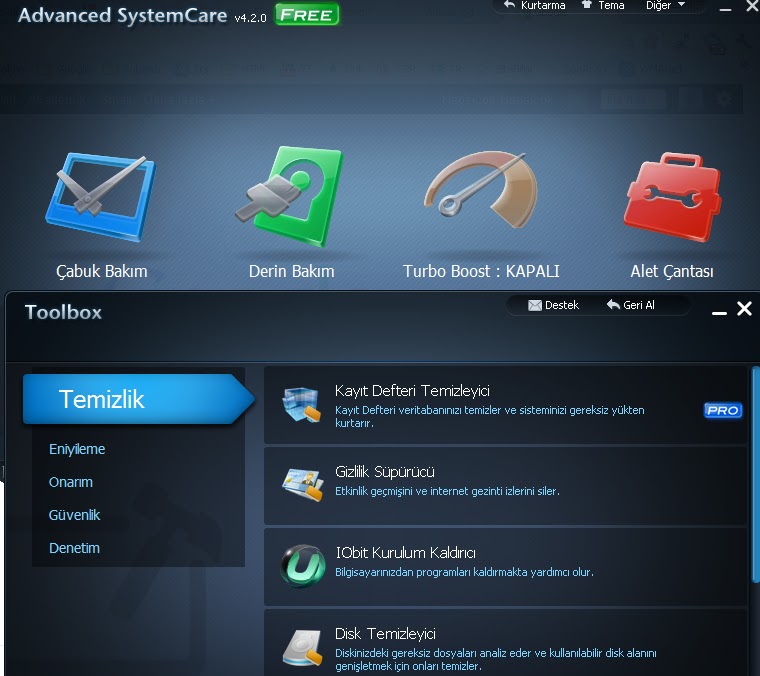Image resolution: width=760 pixels, height=676 pixels.
Task: Click the Turbo Boost : KAPALI label
Action: [481, 271]
